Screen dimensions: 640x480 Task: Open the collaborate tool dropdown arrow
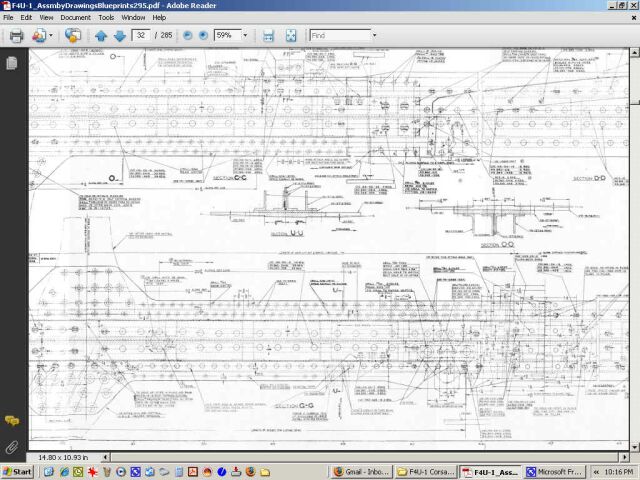coord(50,35)
